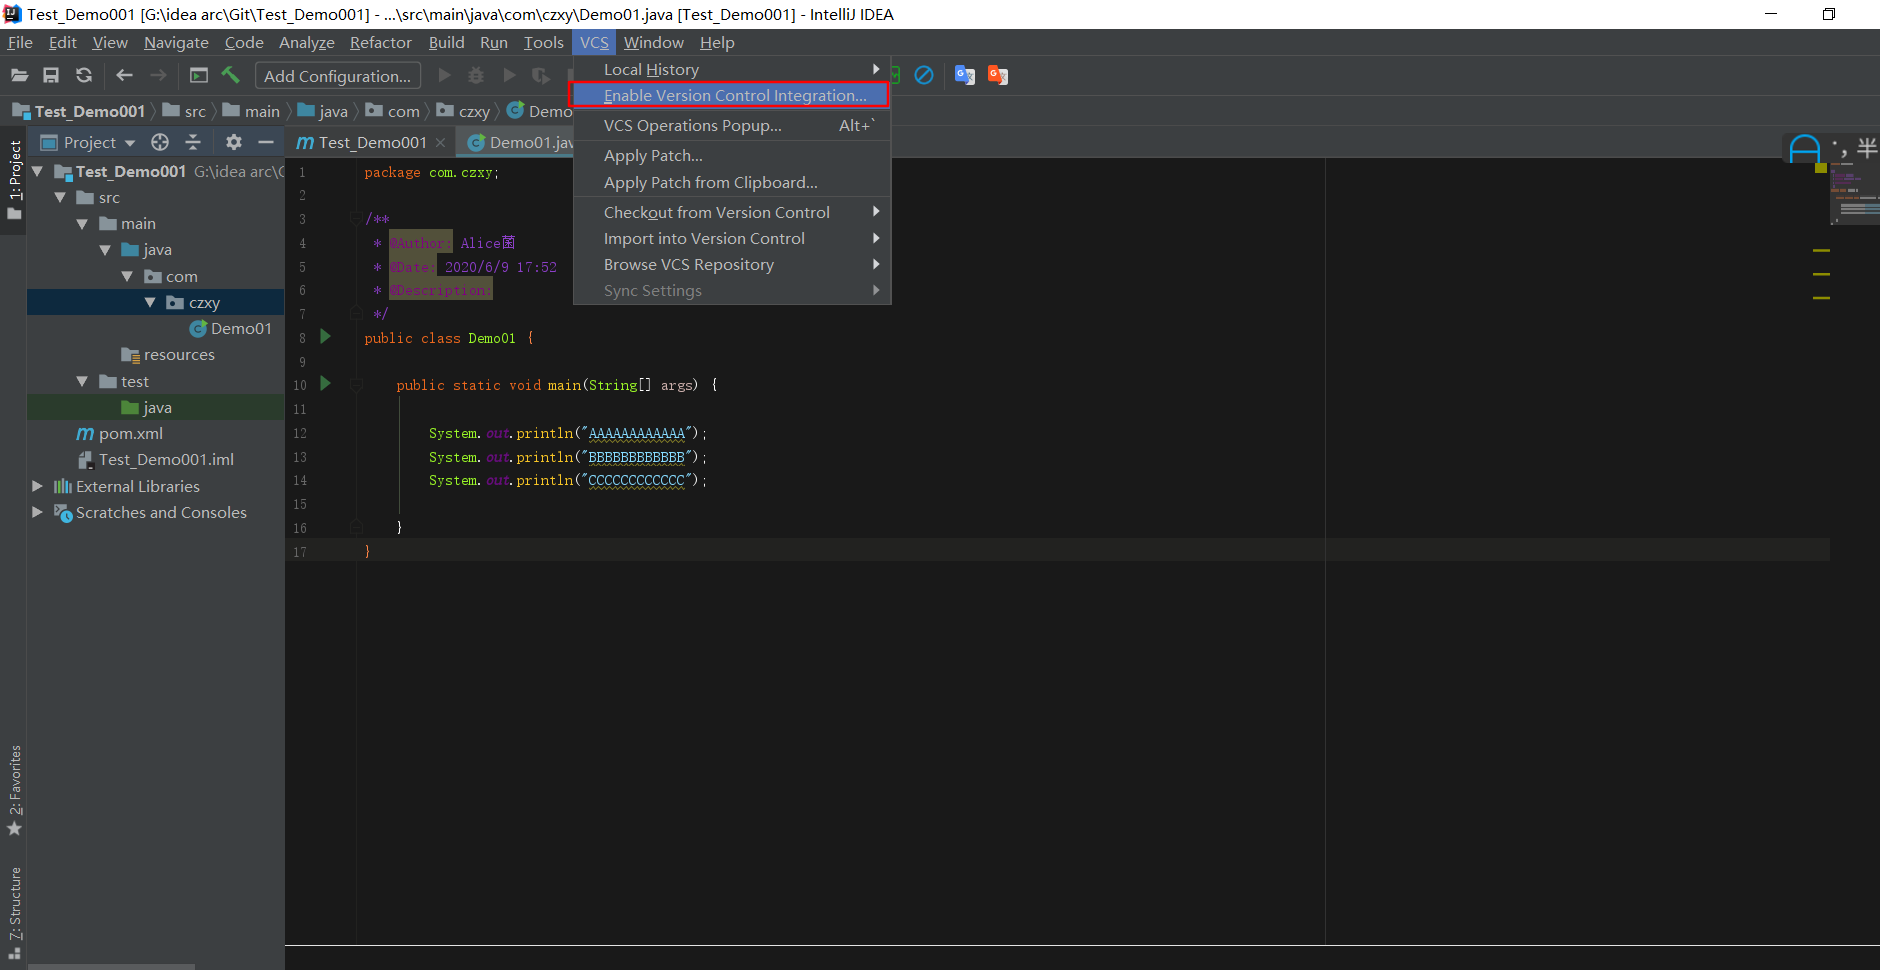The image size is (1880, 970).
Task: Collapse the src folder node
Action: point(60,198)
